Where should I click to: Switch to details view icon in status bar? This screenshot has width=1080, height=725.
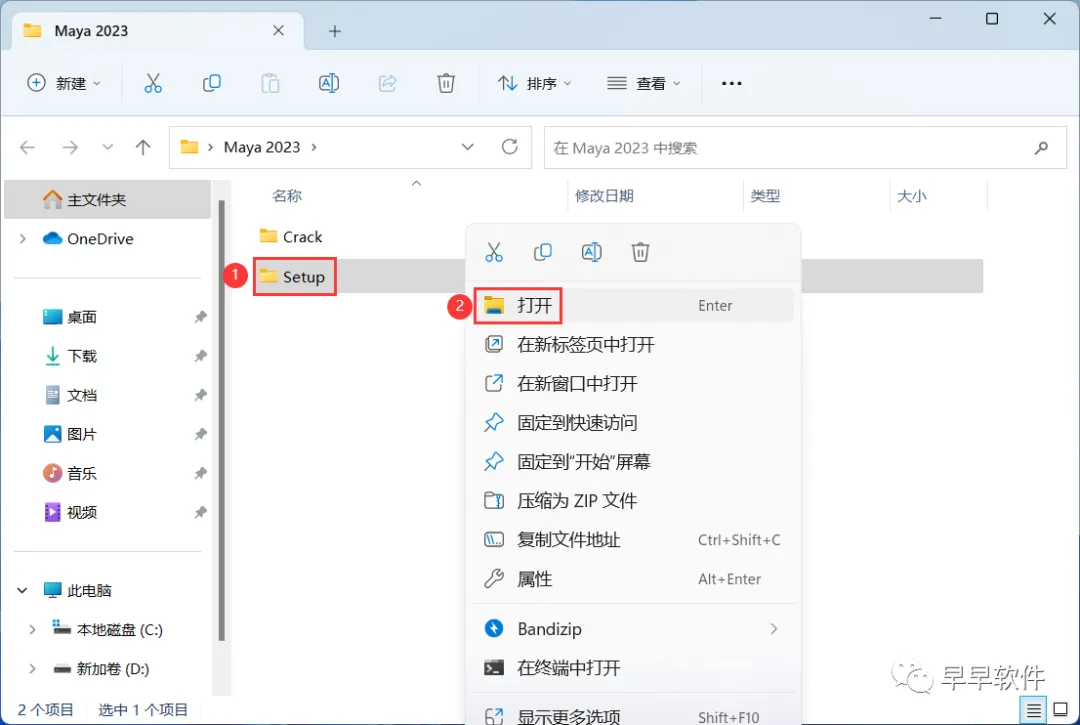pos(1034,709)
